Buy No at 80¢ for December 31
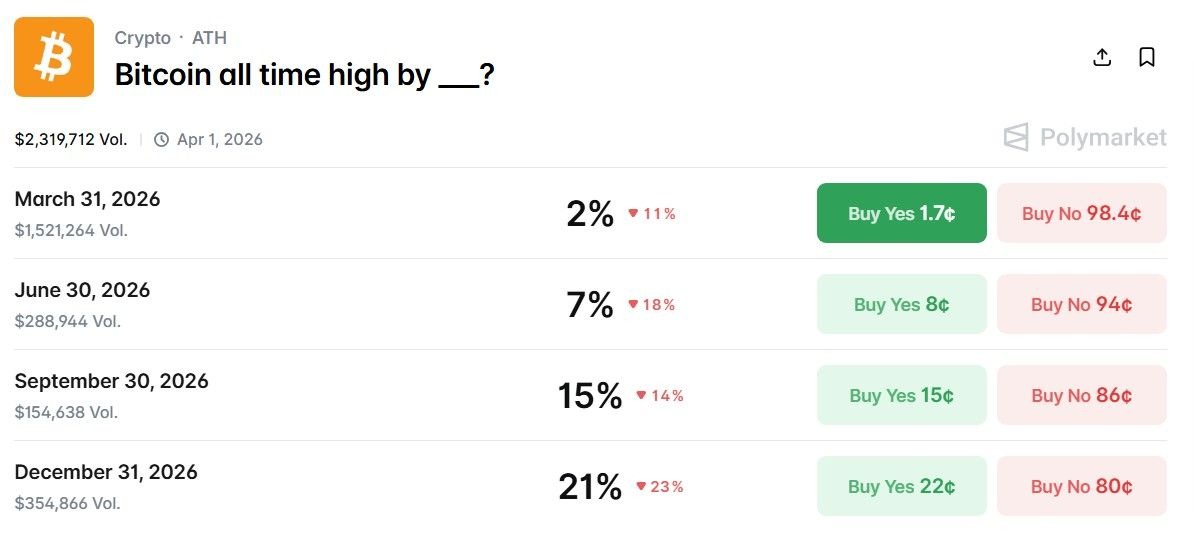Image resolution: width=1194 pixels, height=535 pixels. coord(1081,486)
